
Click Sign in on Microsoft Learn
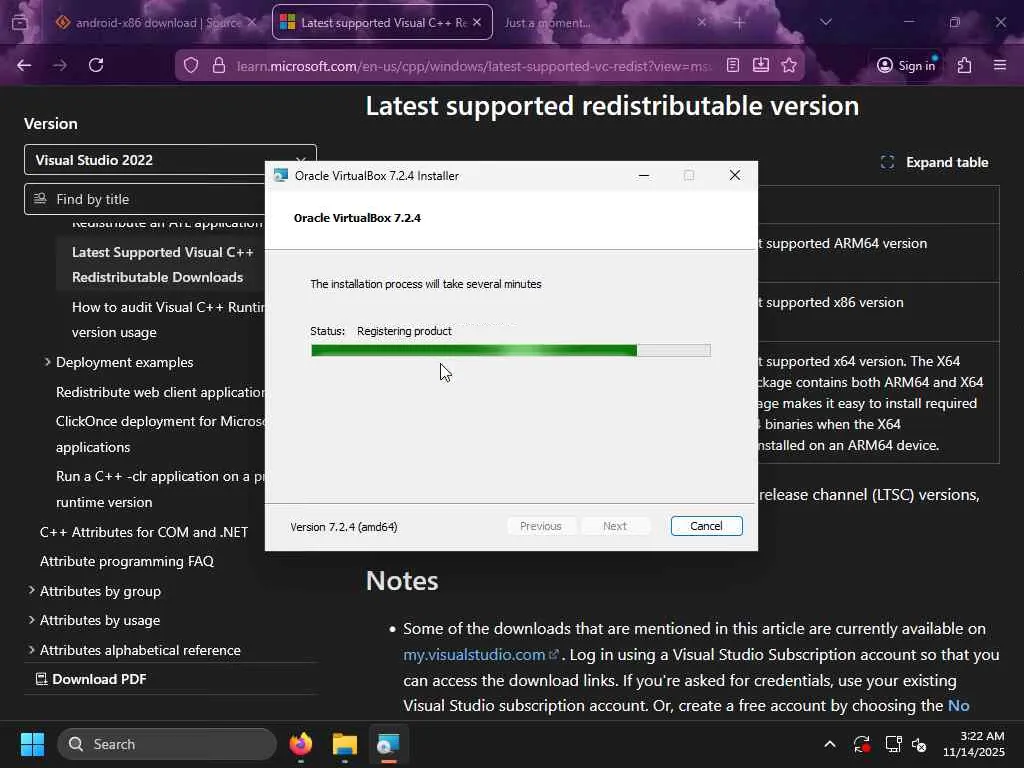pyautogui.click(x=906, y=65)
